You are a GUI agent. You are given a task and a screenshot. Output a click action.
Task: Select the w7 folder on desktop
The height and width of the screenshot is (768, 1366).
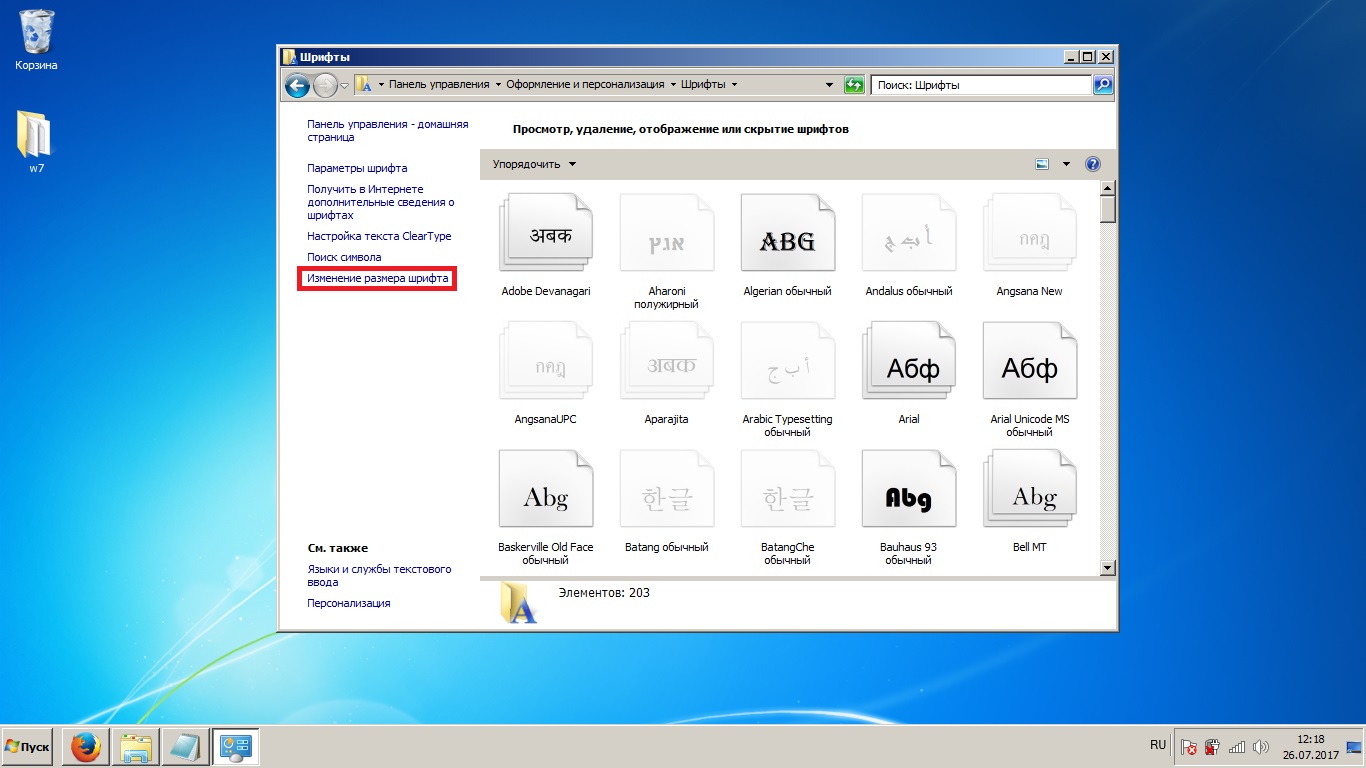click(36, 141)
